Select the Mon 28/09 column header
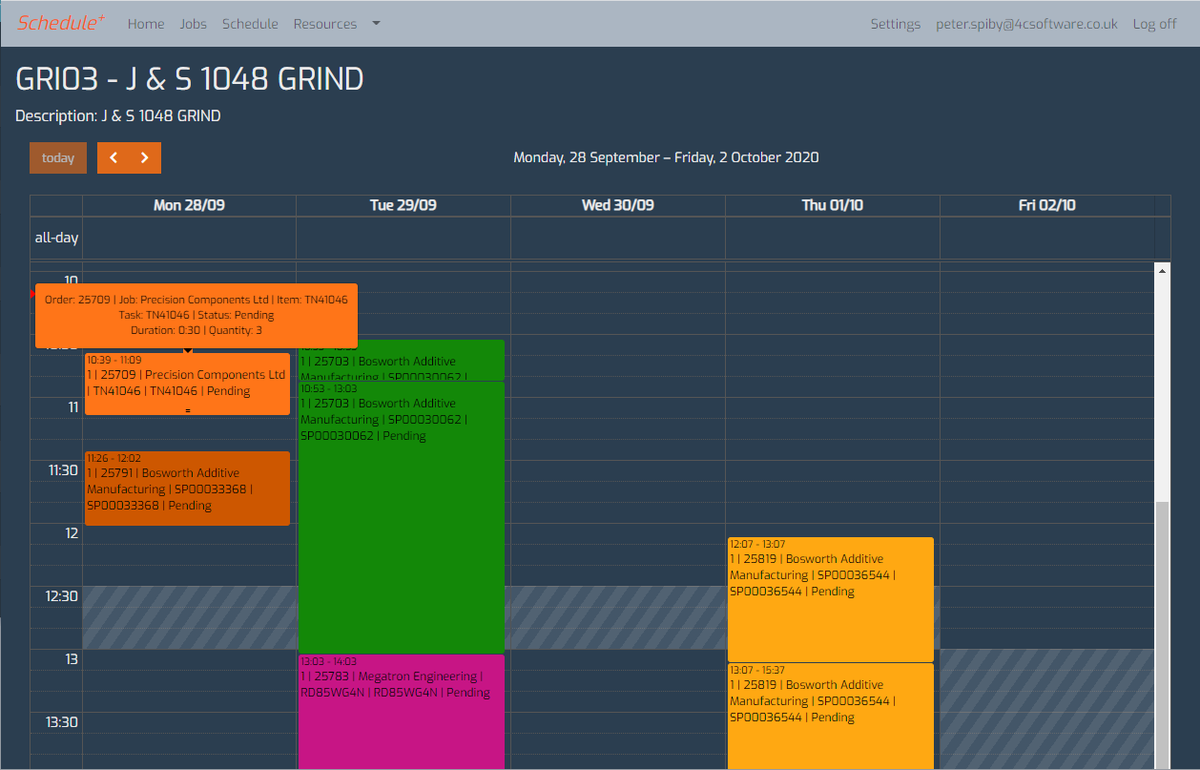 189,205
